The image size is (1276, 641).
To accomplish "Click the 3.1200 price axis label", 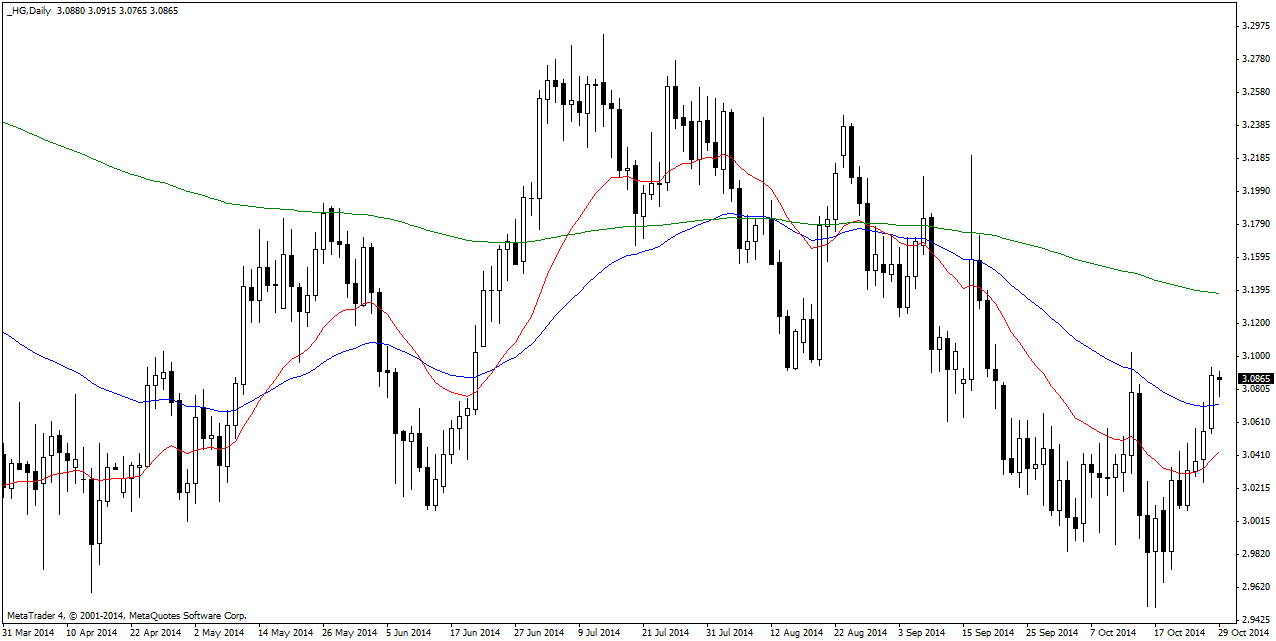I will coord(1254,323).
